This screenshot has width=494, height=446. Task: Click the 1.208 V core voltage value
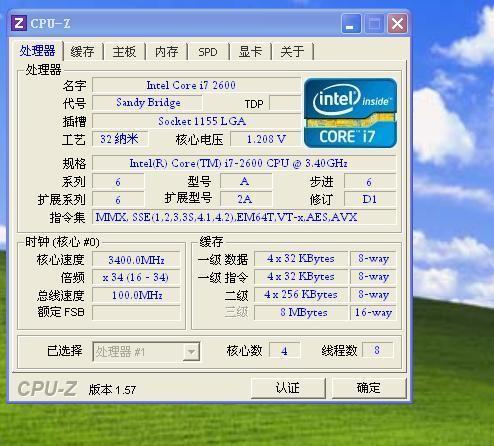[x=266, y=139]
